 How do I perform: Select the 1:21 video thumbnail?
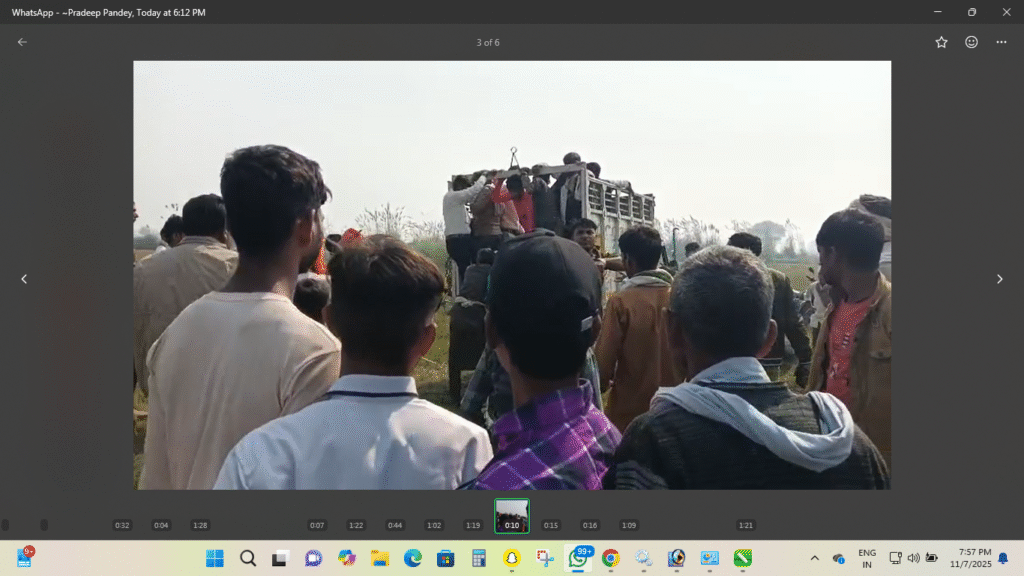745,524
